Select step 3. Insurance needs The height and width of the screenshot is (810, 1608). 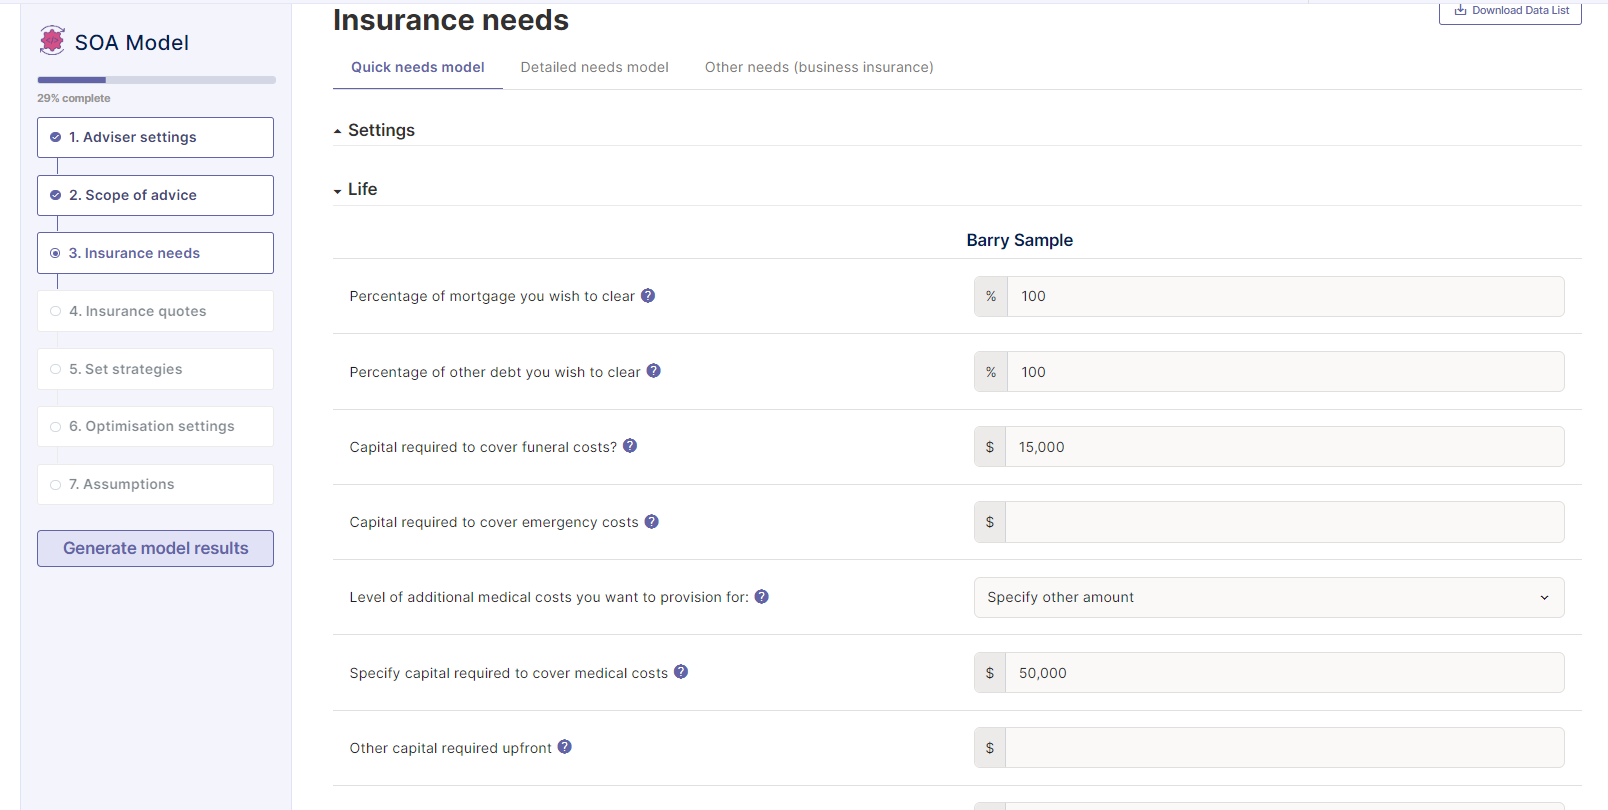click(x=155, y=253)
